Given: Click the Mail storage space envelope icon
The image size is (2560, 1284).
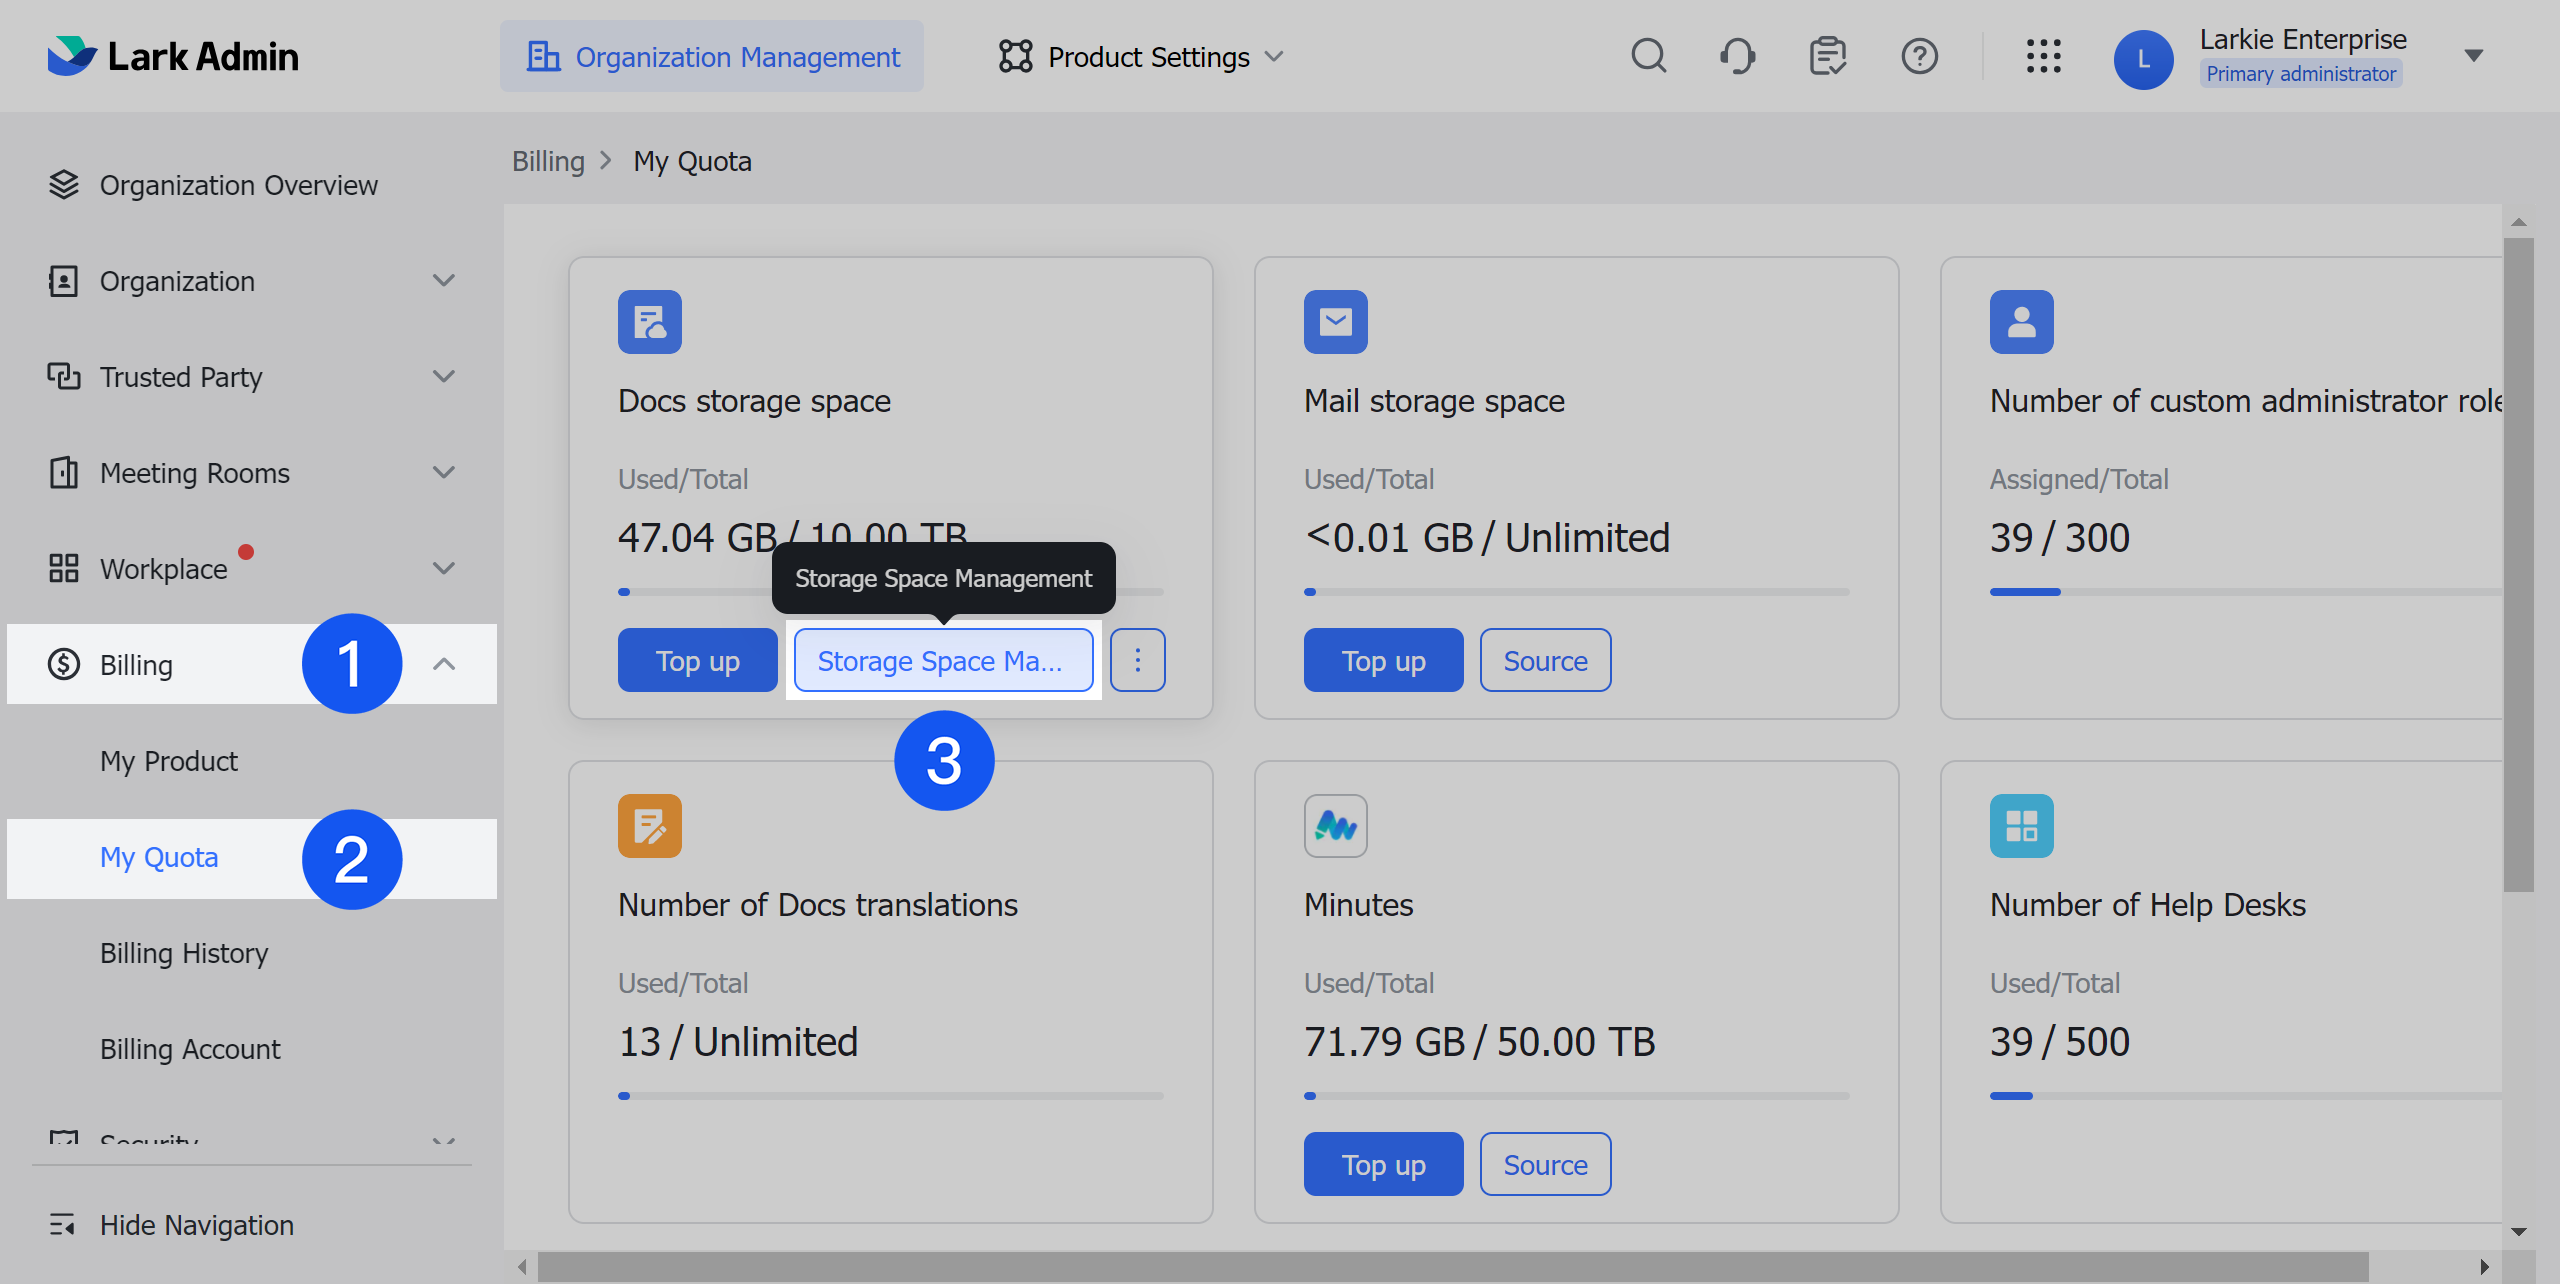Looking at the screenshot, I should pos(1336,322).
